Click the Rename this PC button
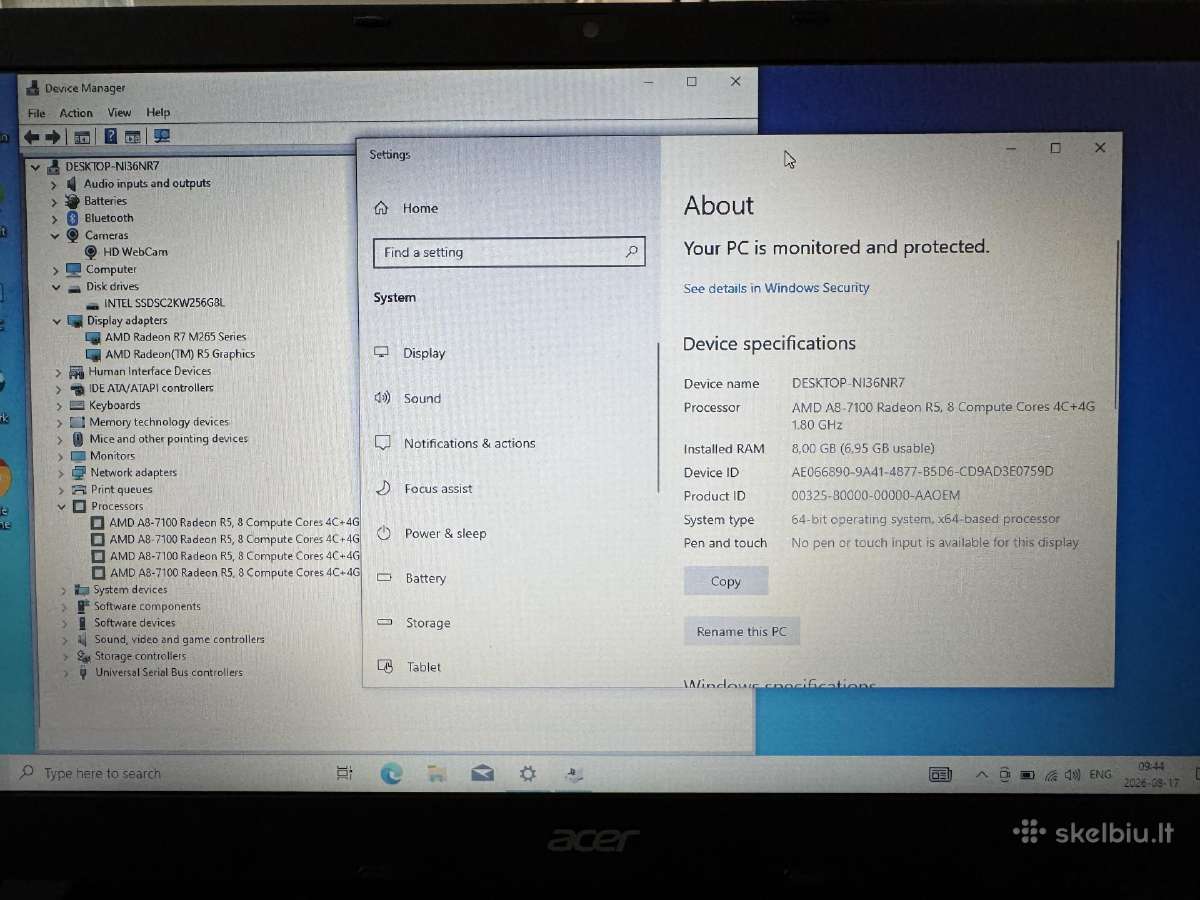The width and height of the screenshot is (1200, 900). point(742,631)
